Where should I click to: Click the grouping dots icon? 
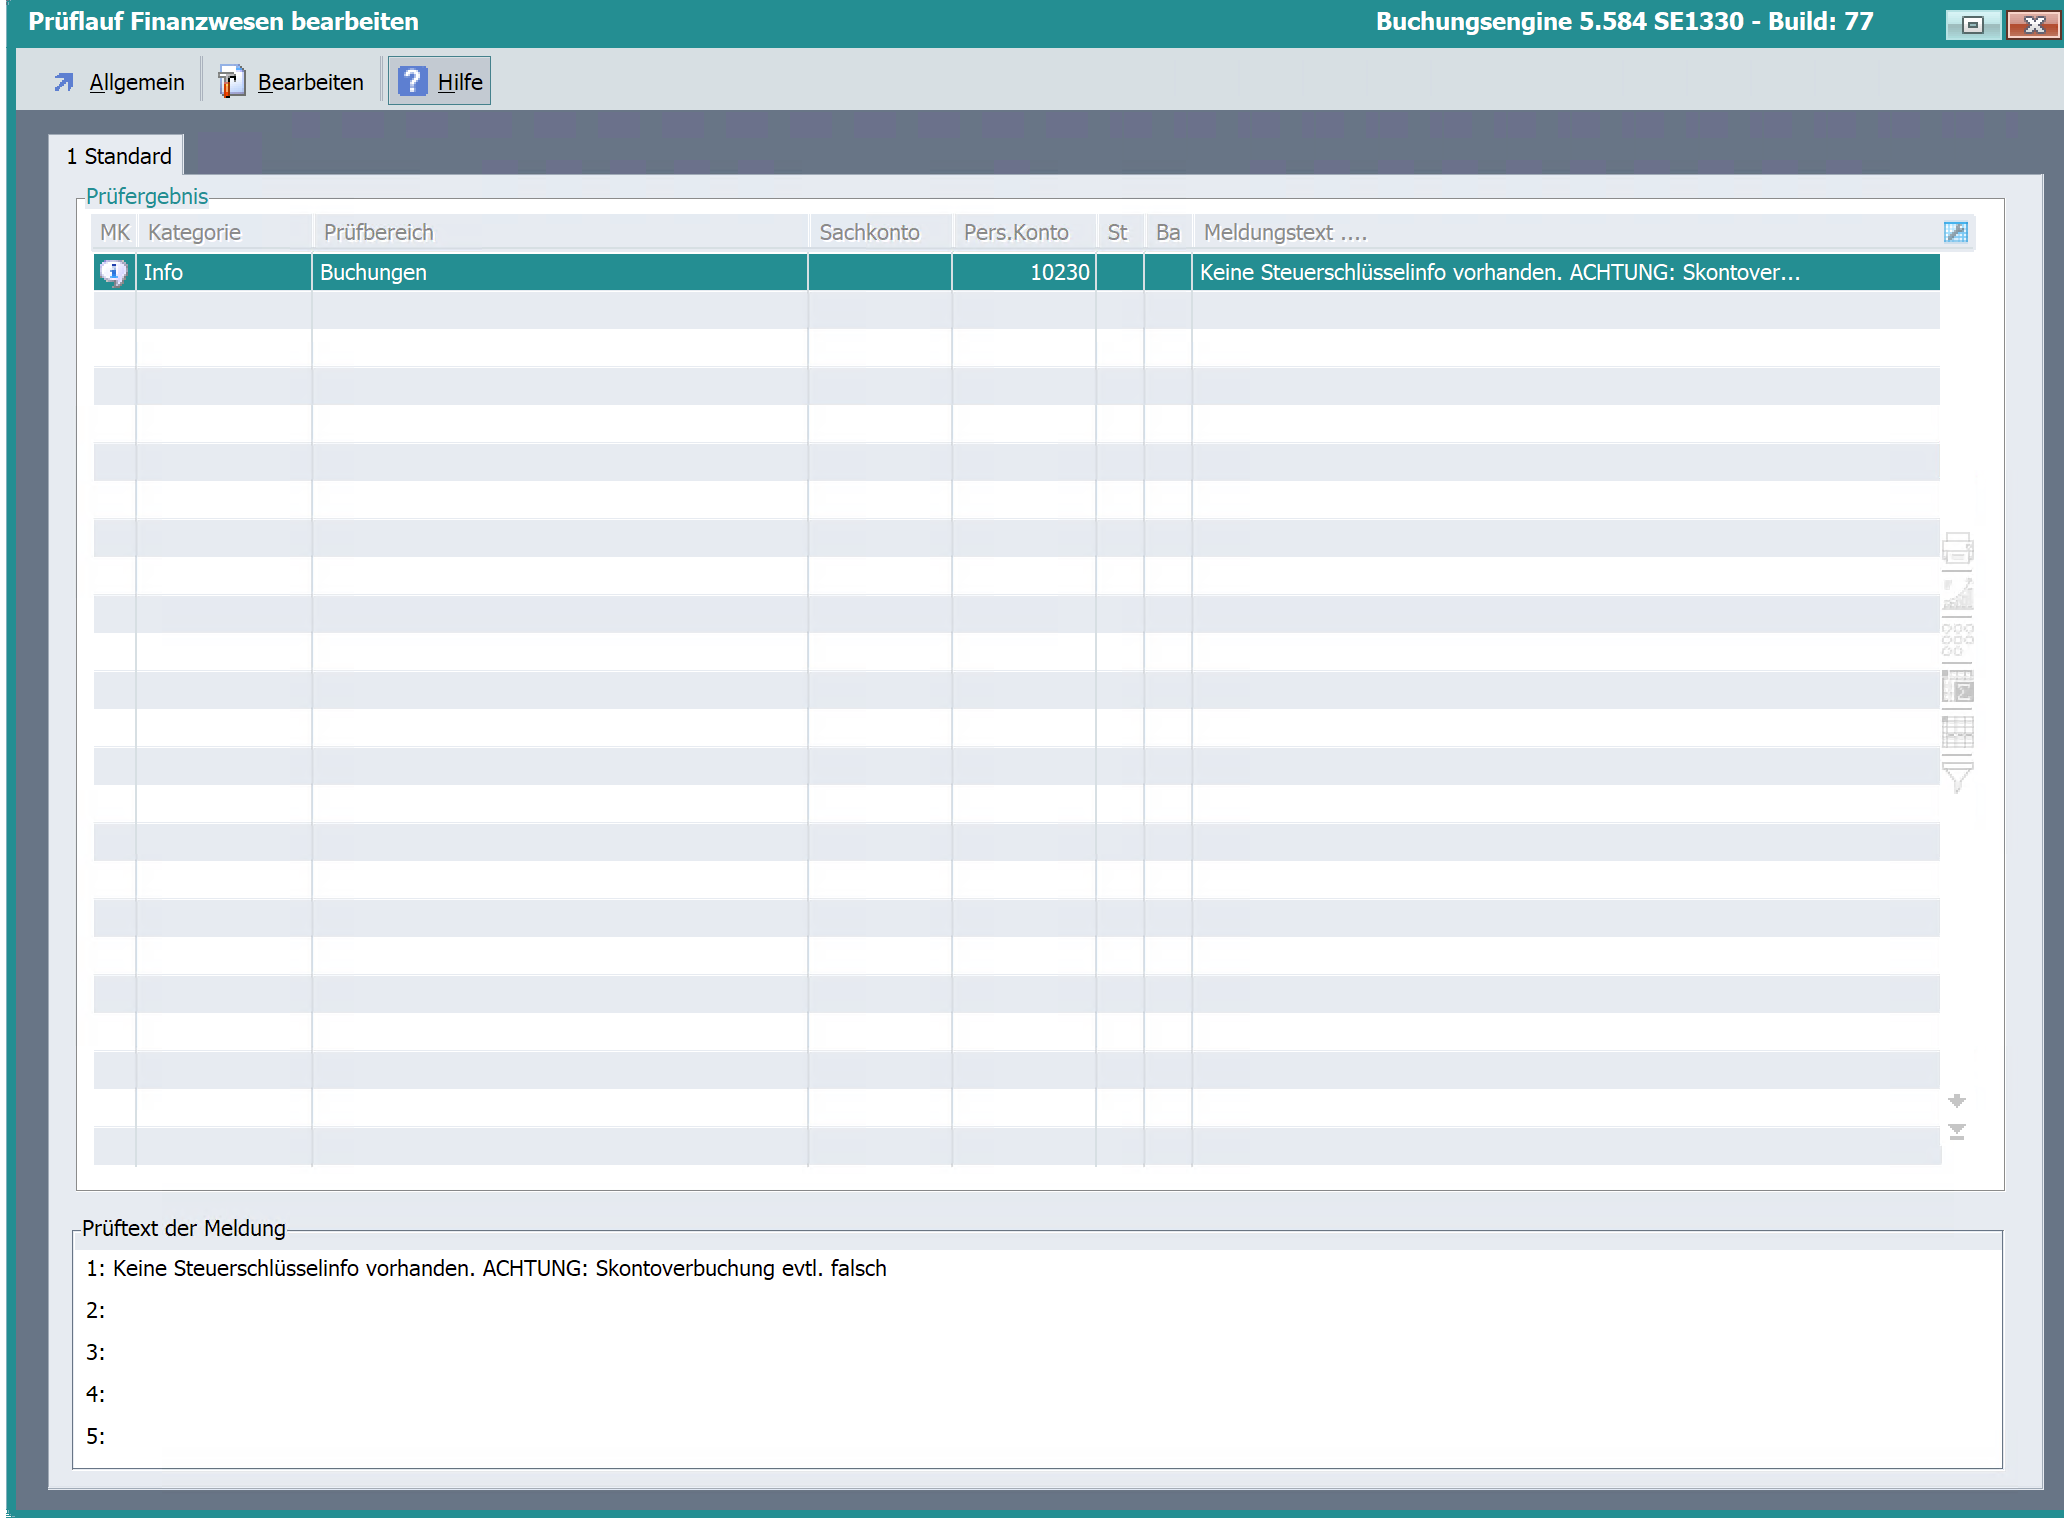click(1957, 640)
